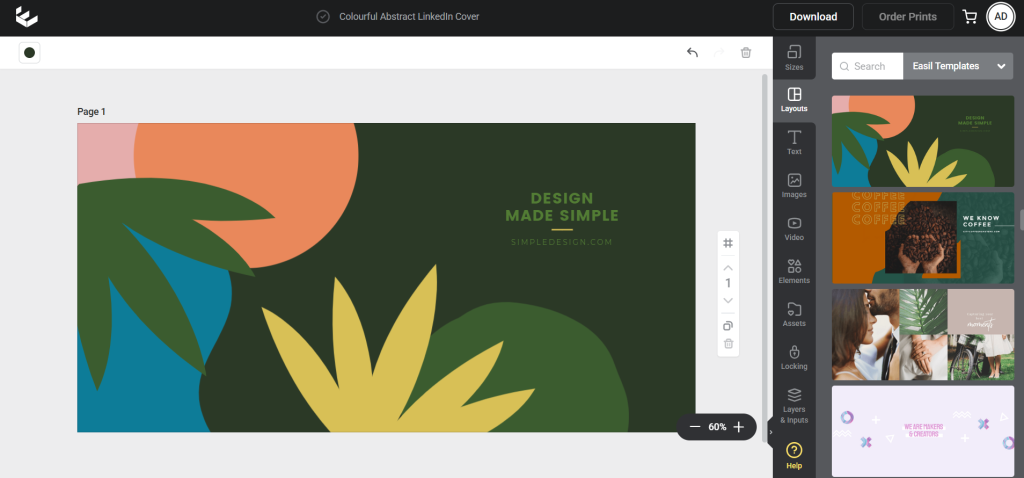The height and width of the screenshot is (478, 1024).
Task: Click the Page 1 label
Action: pyautogui.click(x=91, y=112)
